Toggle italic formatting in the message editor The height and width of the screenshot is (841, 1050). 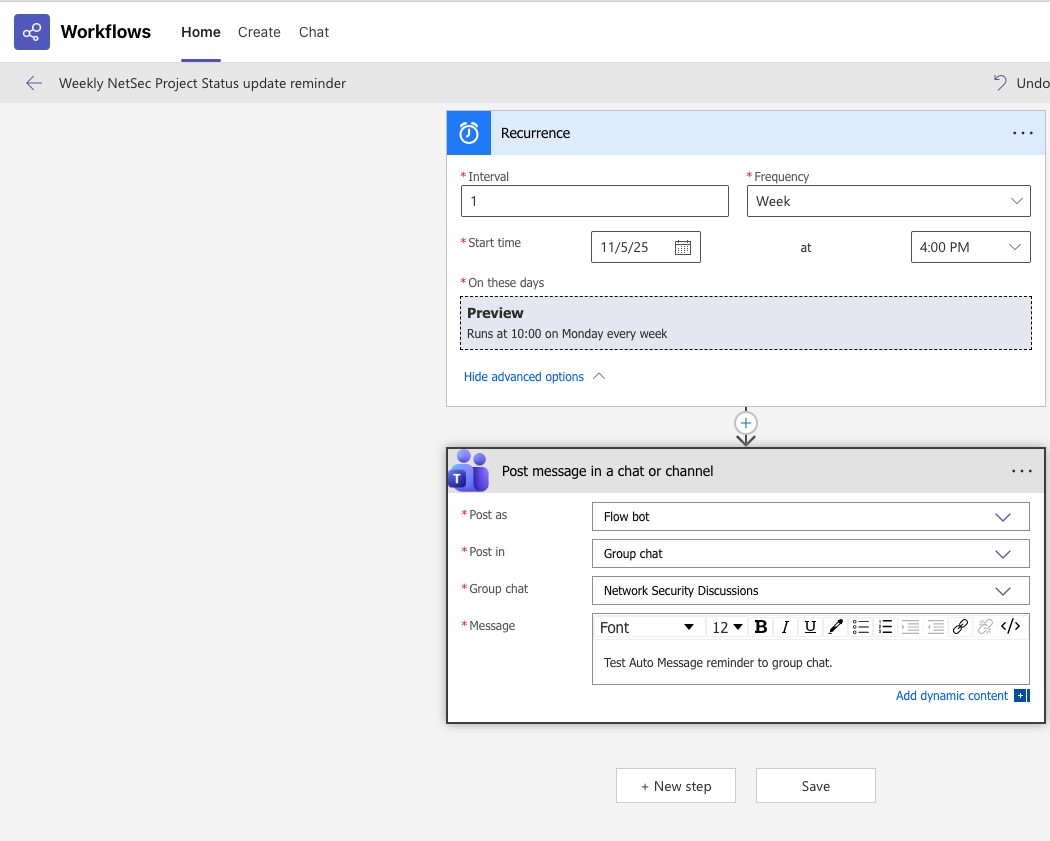(x=785, y=627)
